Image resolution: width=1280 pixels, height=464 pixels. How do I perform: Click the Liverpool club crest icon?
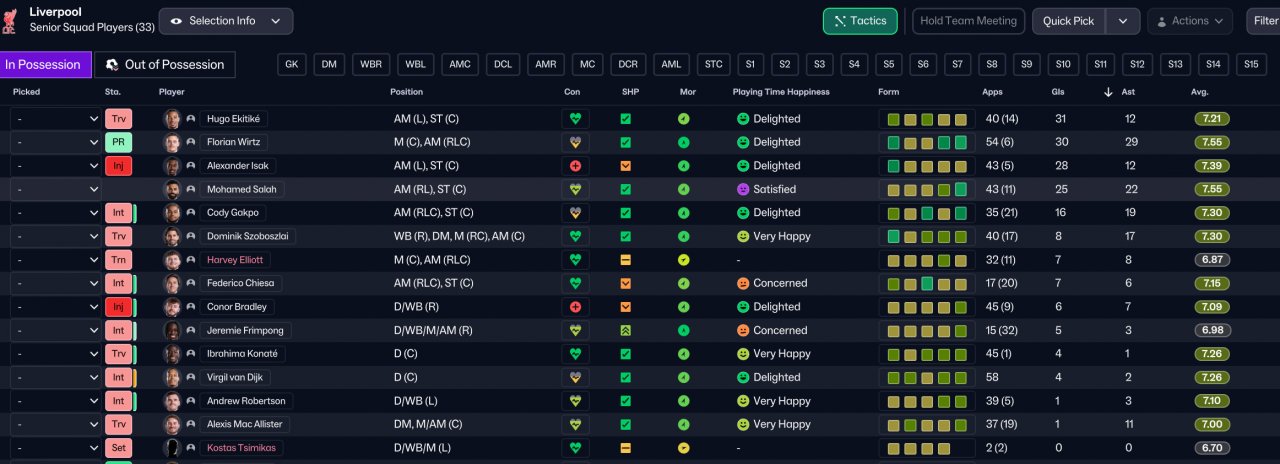(x=11, y=20)
